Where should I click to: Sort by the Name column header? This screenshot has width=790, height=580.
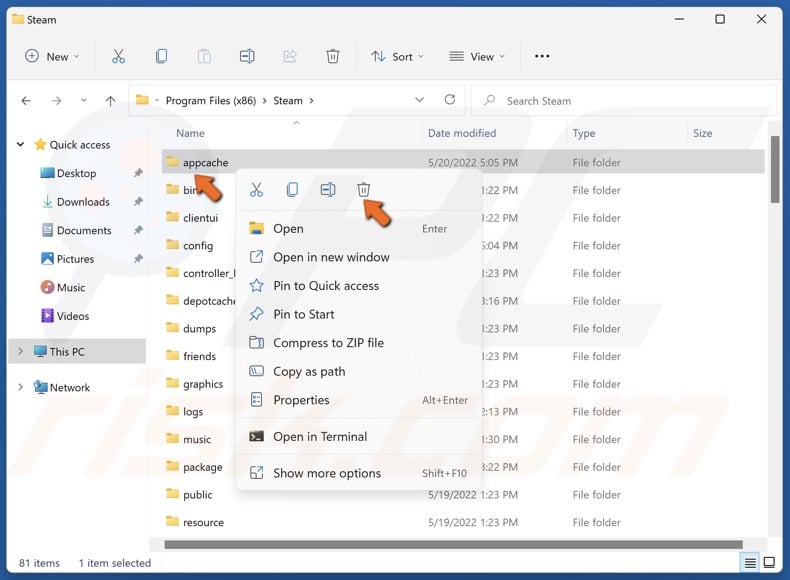tap(190, 134)
